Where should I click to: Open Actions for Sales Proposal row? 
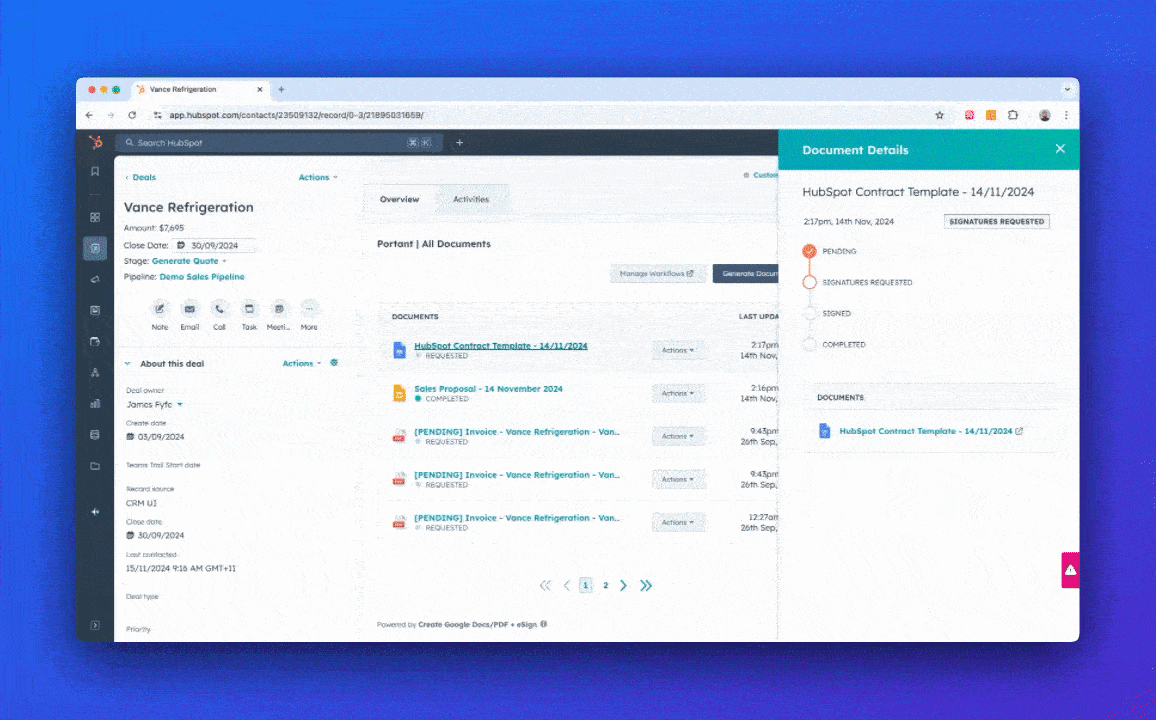(678, 394)
